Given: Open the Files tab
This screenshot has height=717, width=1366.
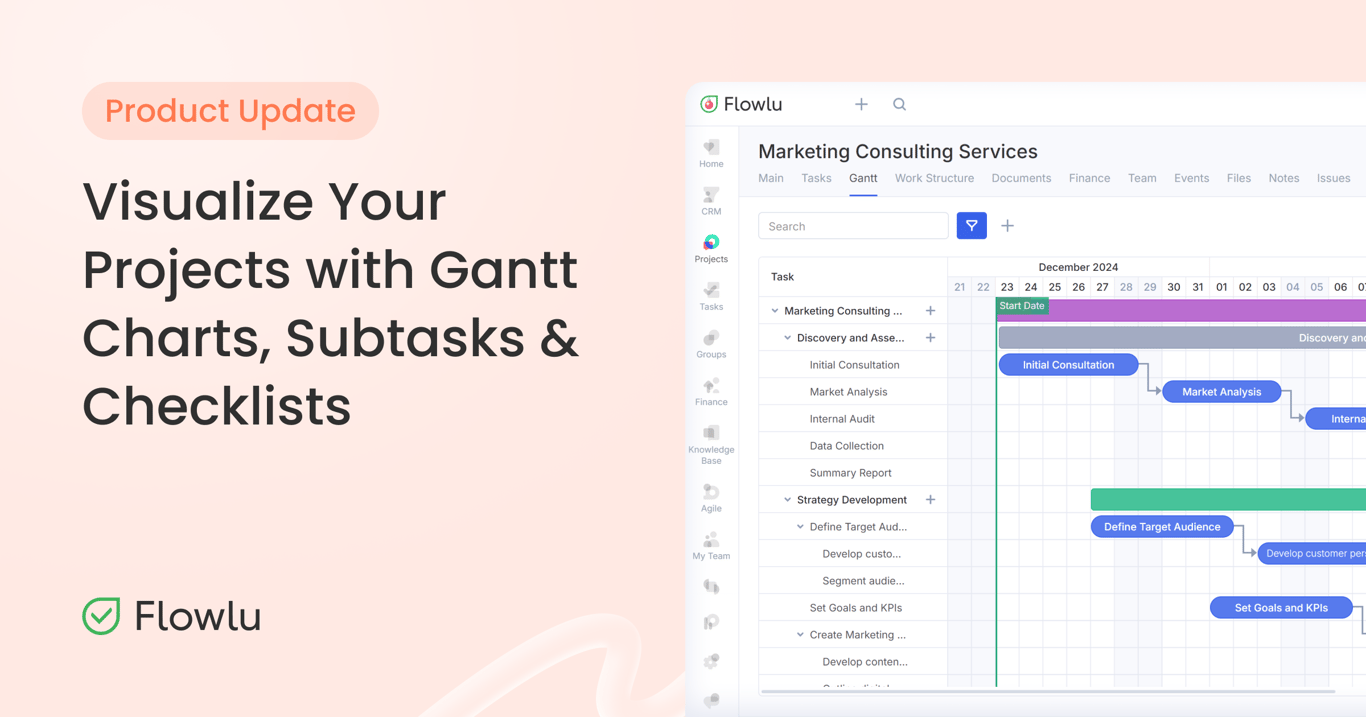Looking at the screenshot, I should pos(1239,178).
